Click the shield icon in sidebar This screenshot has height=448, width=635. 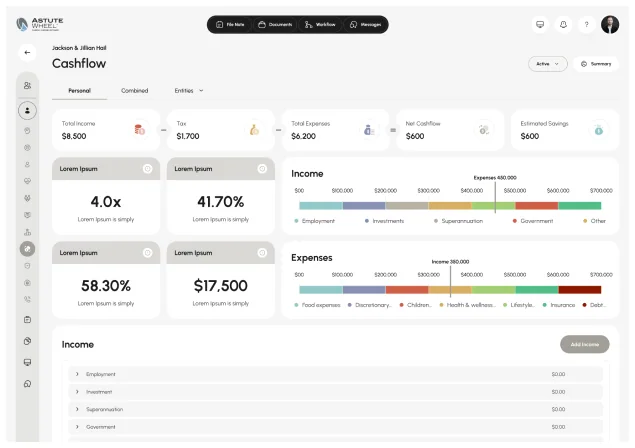27,266
